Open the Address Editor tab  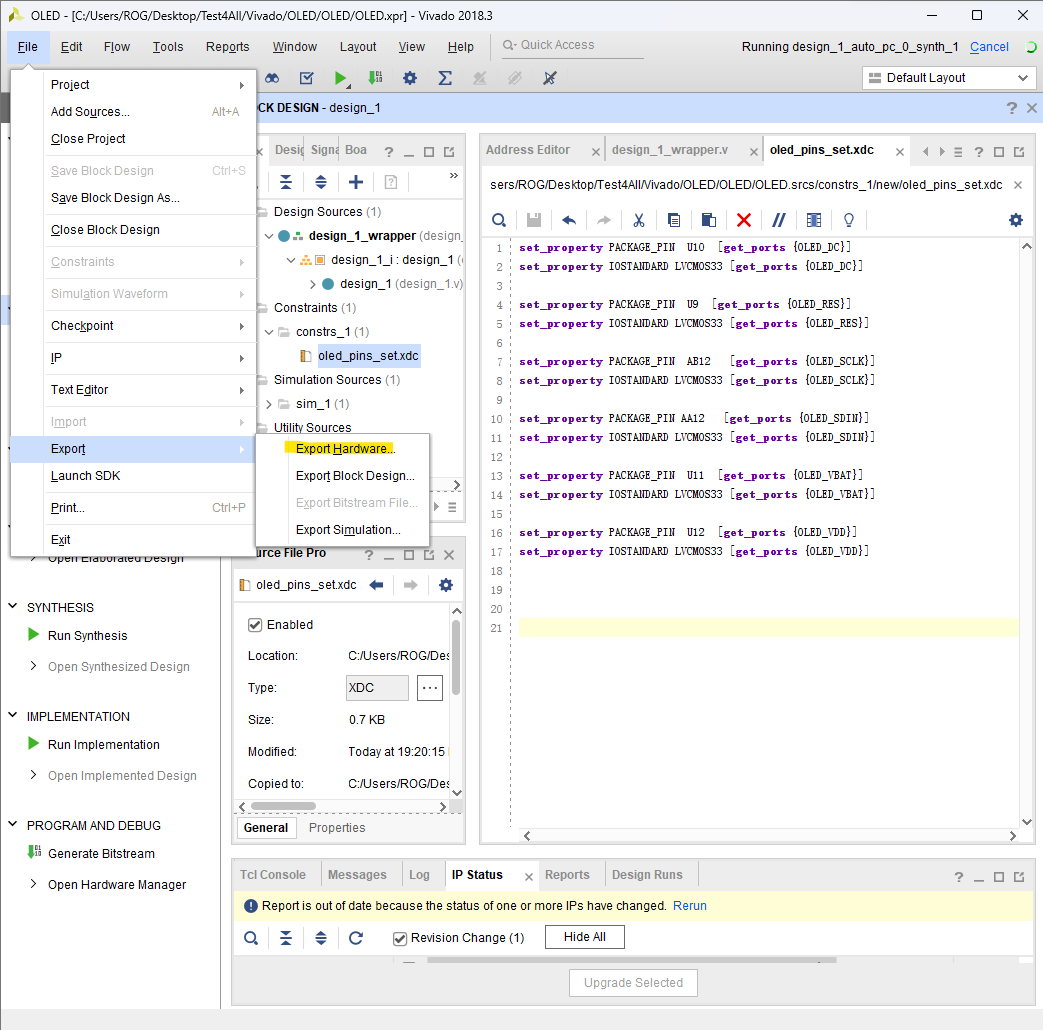coord(527,150)
